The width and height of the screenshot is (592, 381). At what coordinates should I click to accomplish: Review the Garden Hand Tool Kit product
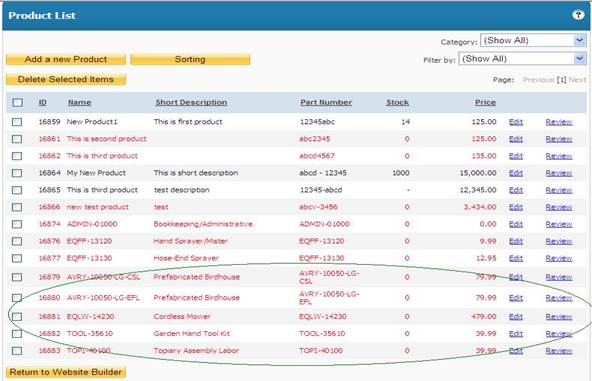[559, 334]
